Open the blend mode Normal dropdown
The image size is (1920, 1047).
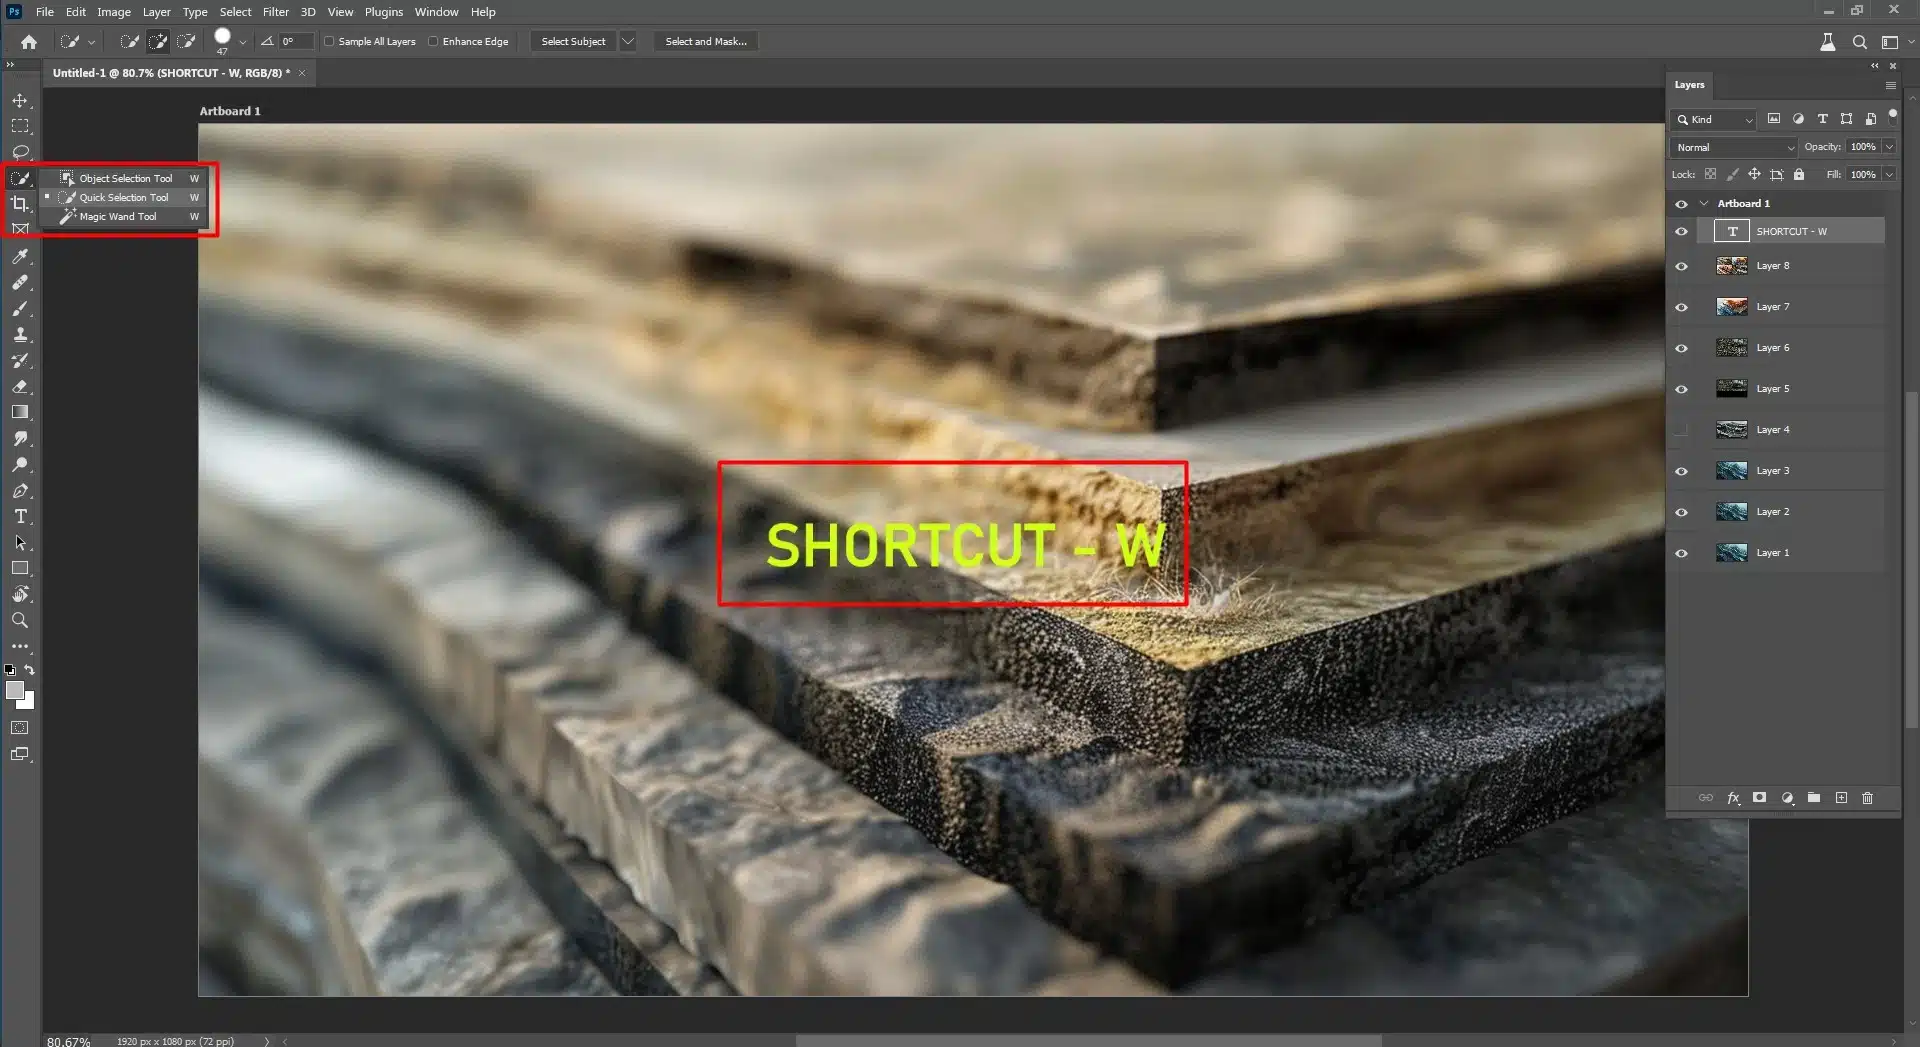tap(1734, 147)
